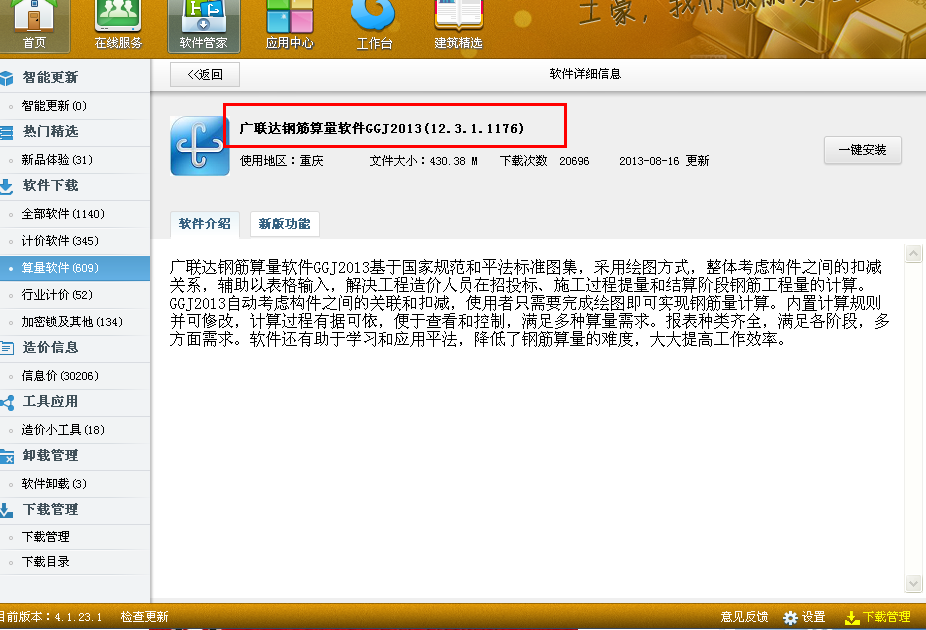Open the 首页 home icon
Image resolution: width=926 pixels, height=630 pixels.
tap(34, 25)
